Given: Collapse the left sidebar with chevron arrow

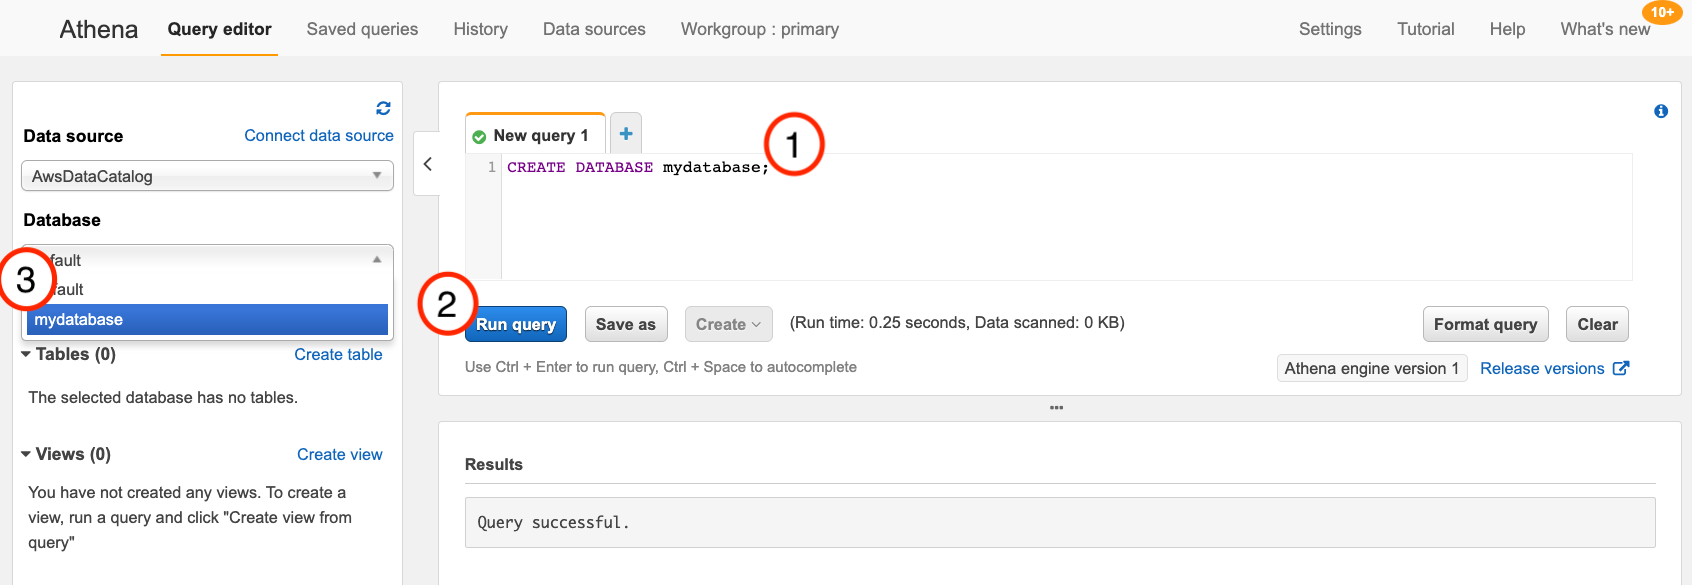Looking at the screenshot, I should click(x=427, y=164).
